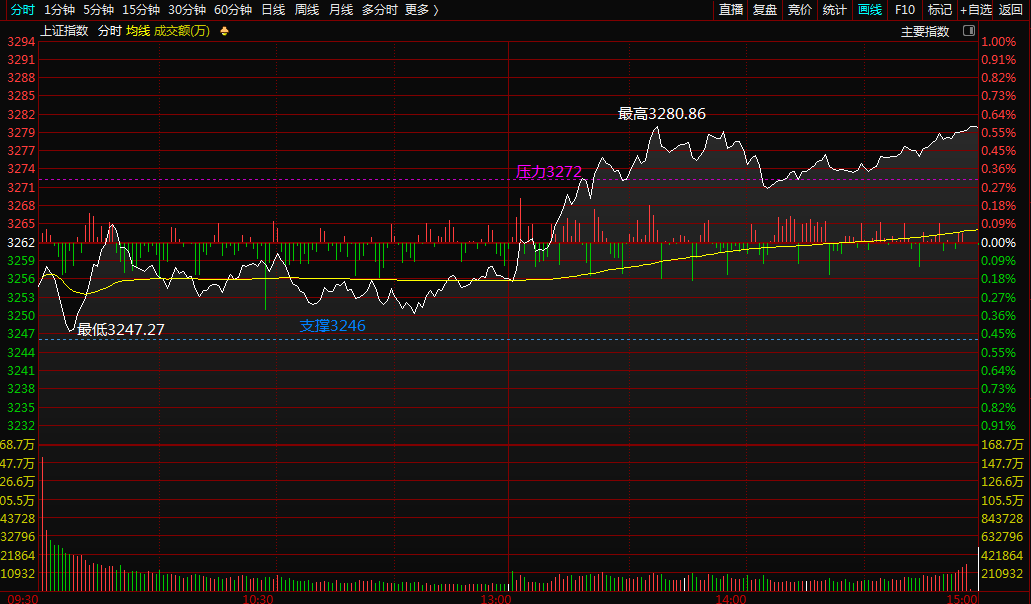
Task: Switch to the 日线 daily chart
Action: [x=272, y=10]
